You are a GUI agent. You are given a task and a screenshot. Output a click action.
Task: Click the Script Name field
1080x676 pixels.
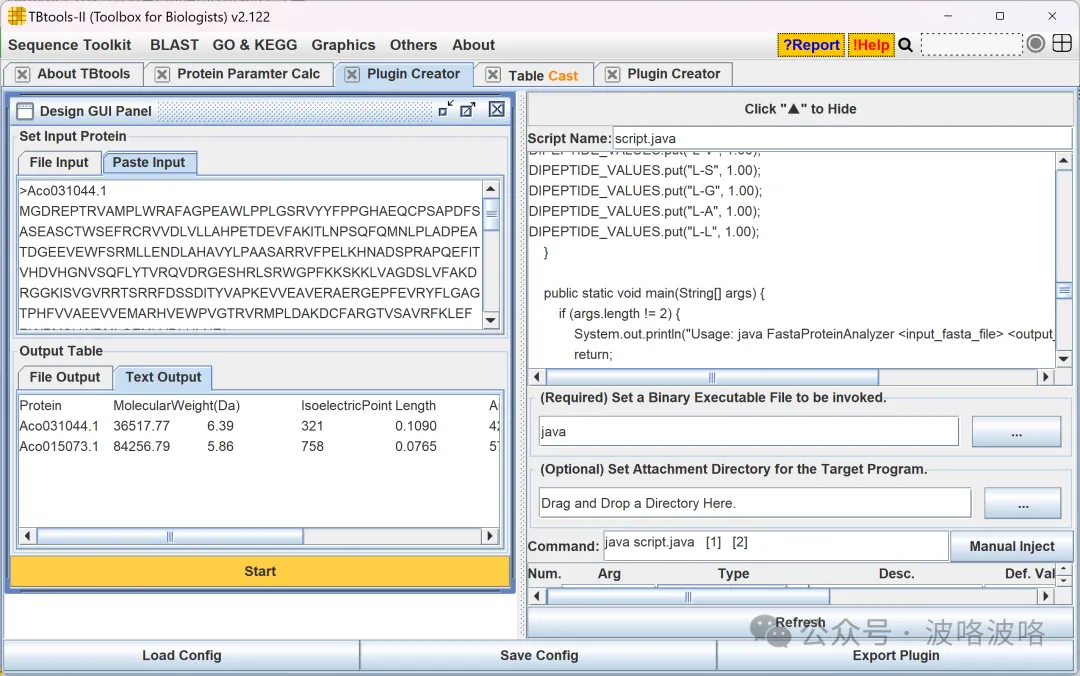tap(842, 139)
